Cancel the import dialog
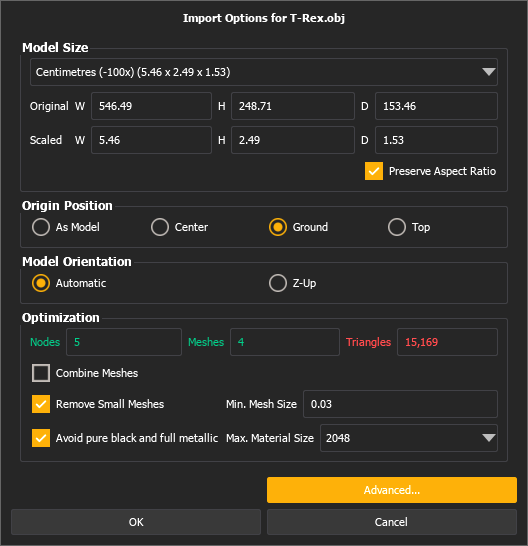 (392, 522)
